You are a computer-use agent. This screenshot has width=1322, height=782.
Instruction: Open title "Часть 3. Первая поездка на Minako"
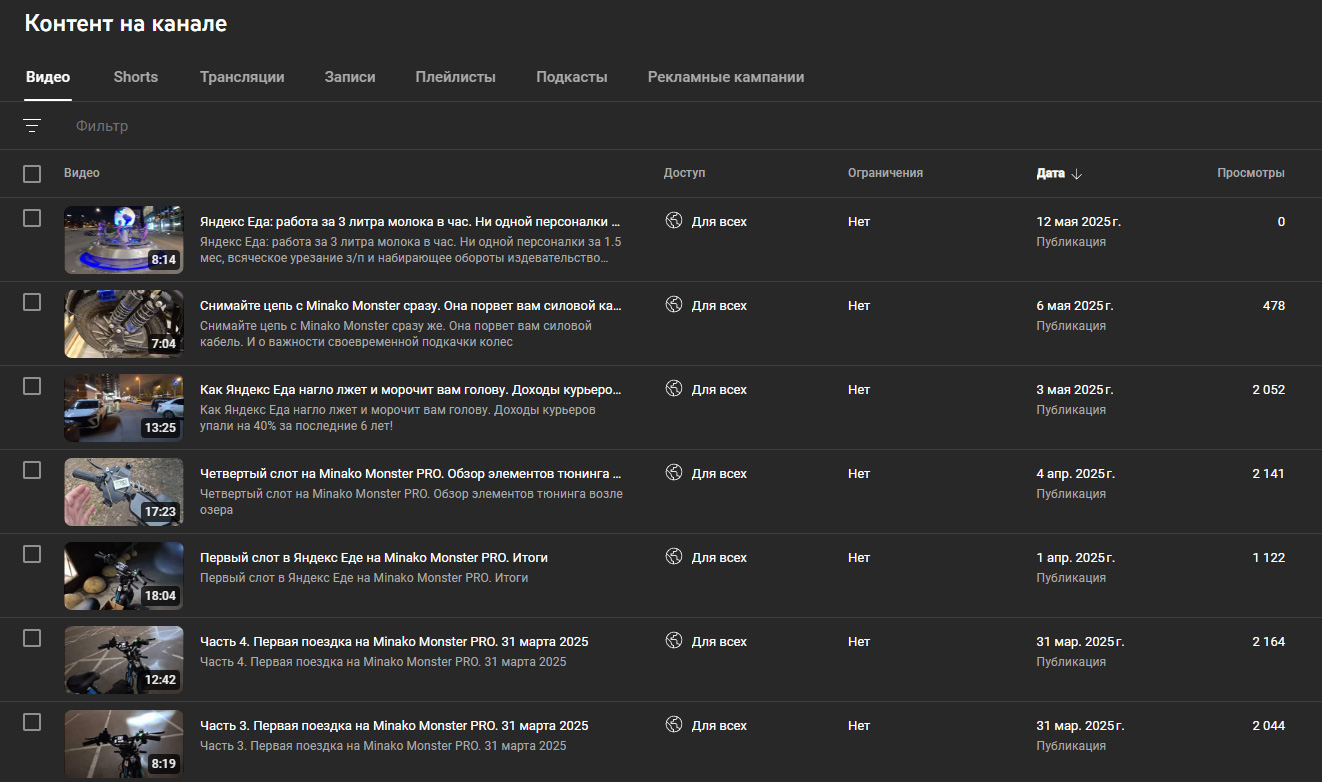click(394, 726)
